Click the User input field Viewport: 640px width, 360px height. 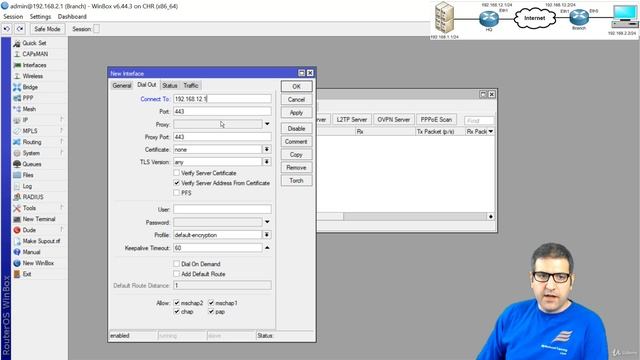(x=222, y=209)
